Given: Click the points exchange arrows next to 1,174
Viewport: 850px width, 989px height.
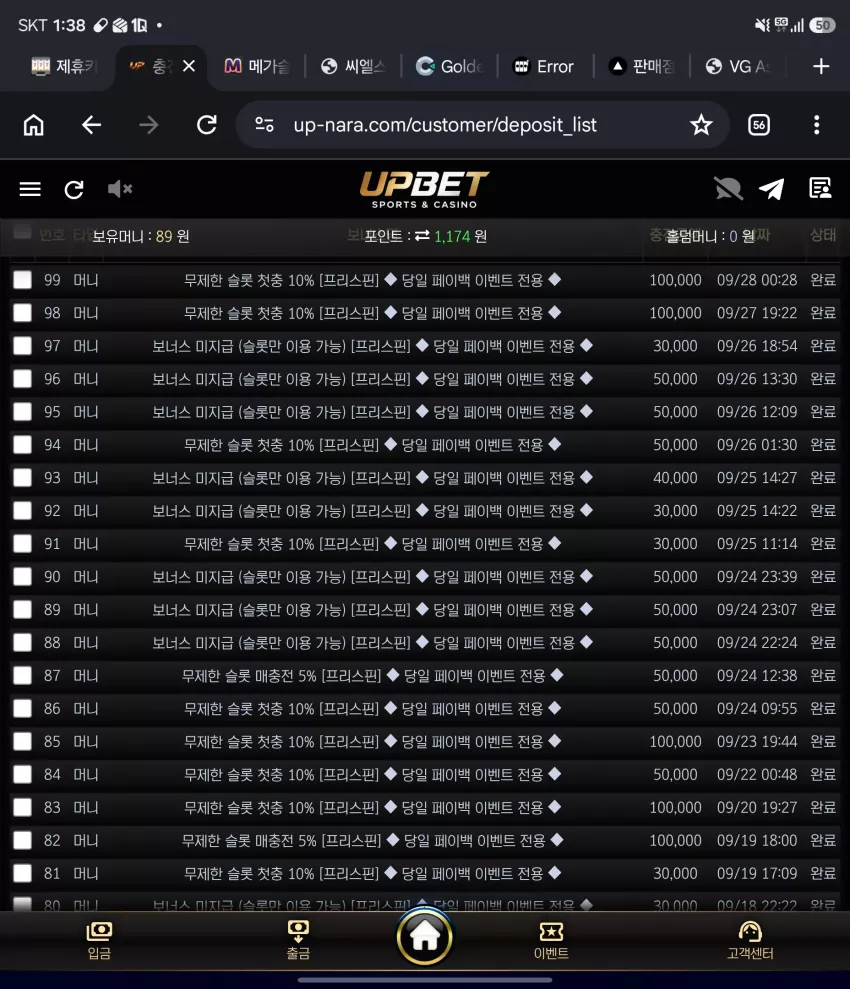Looking at the screenshot, I should point(422,235).
